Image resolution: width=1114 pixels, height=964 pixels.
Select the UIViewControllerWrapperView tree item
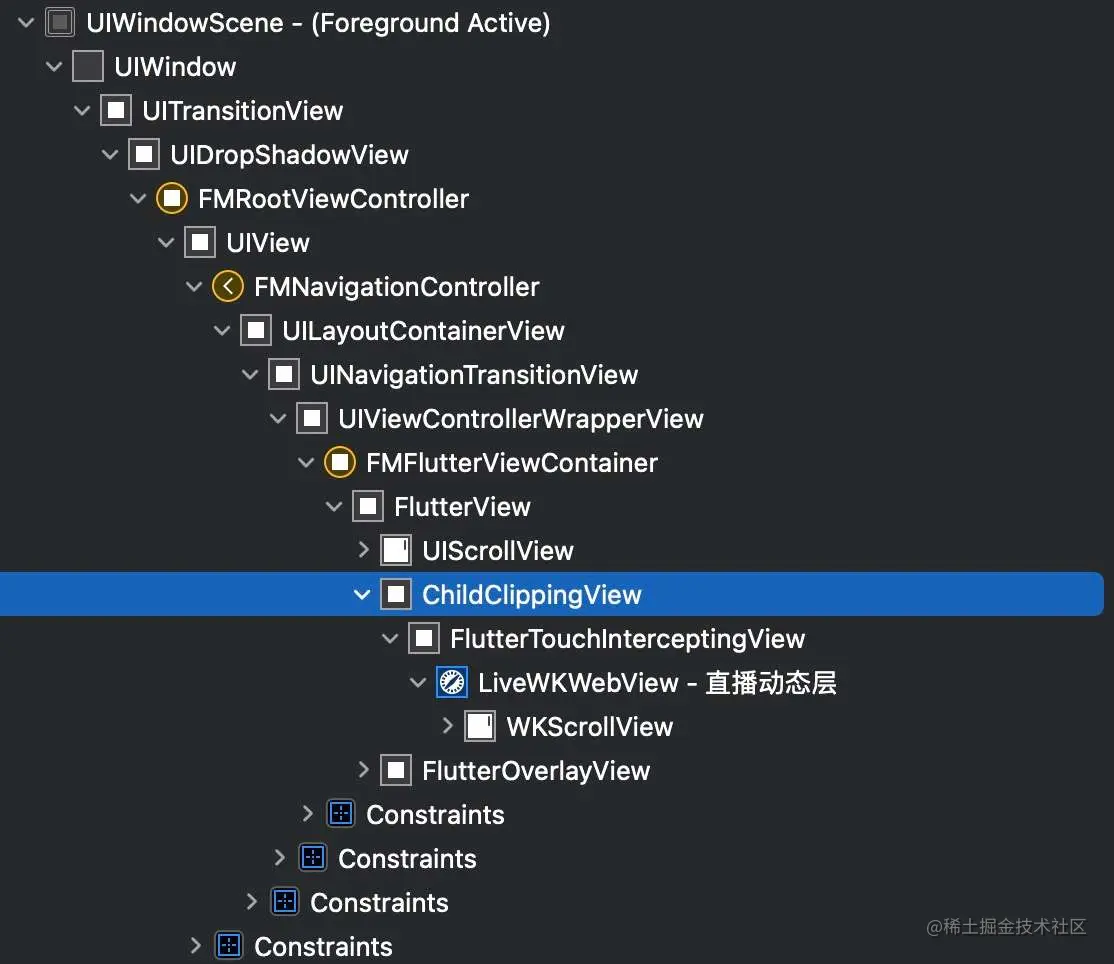pos(518,418)
